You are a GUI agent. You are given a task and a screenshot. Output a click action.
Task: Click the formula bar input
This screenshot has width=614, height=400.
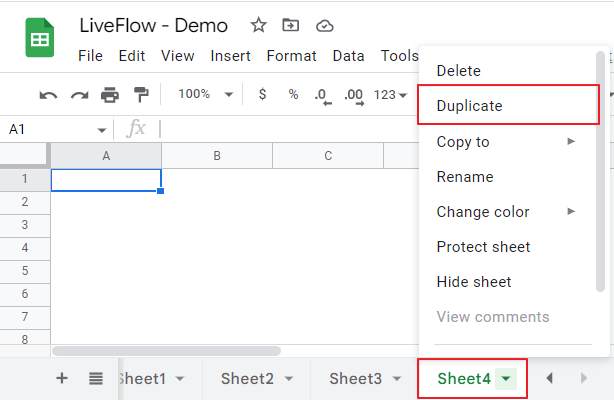pyautogui.click(x=288, y=129)
